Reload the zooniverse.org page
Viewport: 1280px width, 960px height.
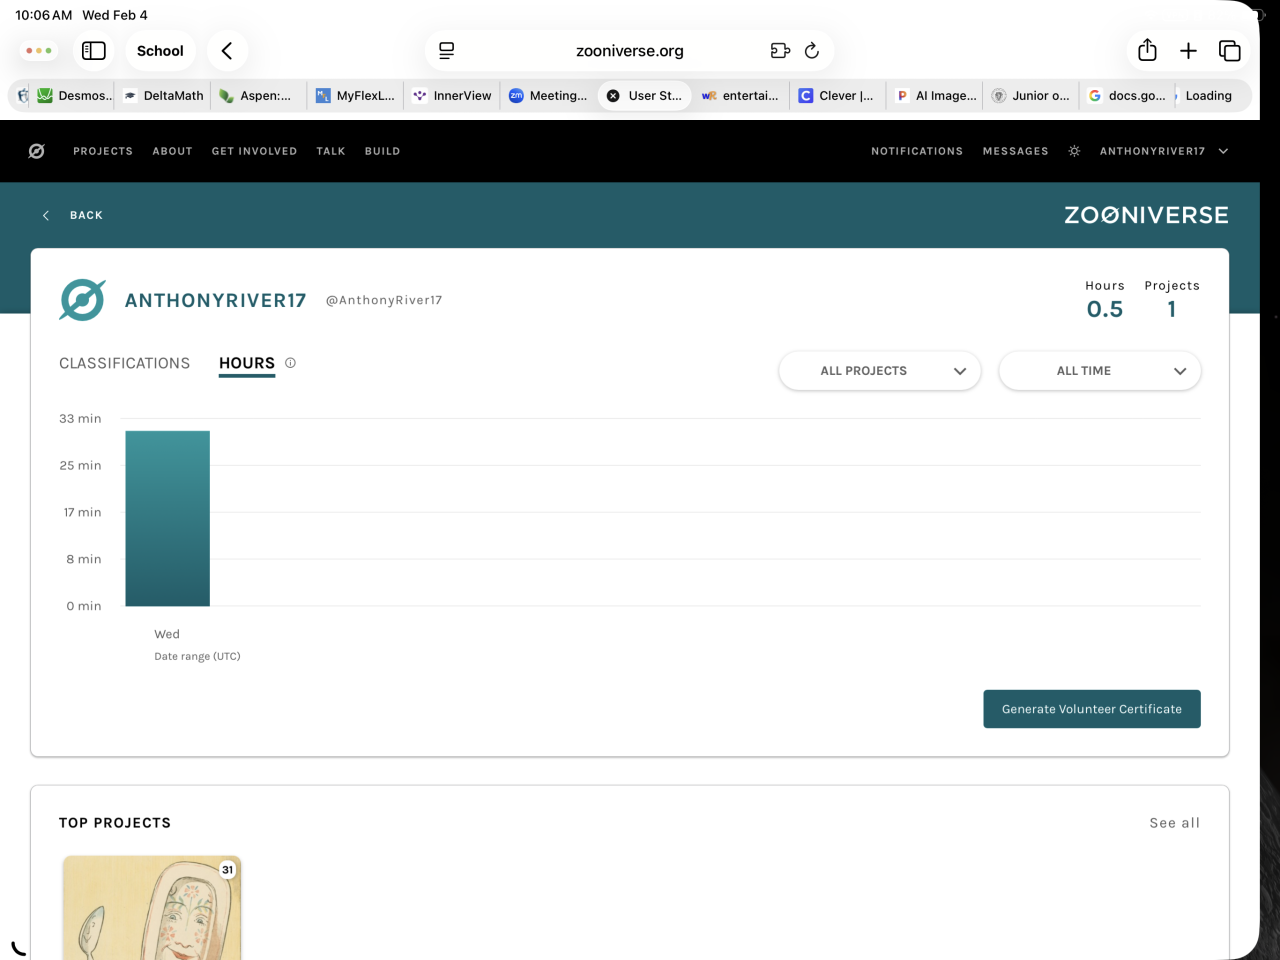point(812,51)
